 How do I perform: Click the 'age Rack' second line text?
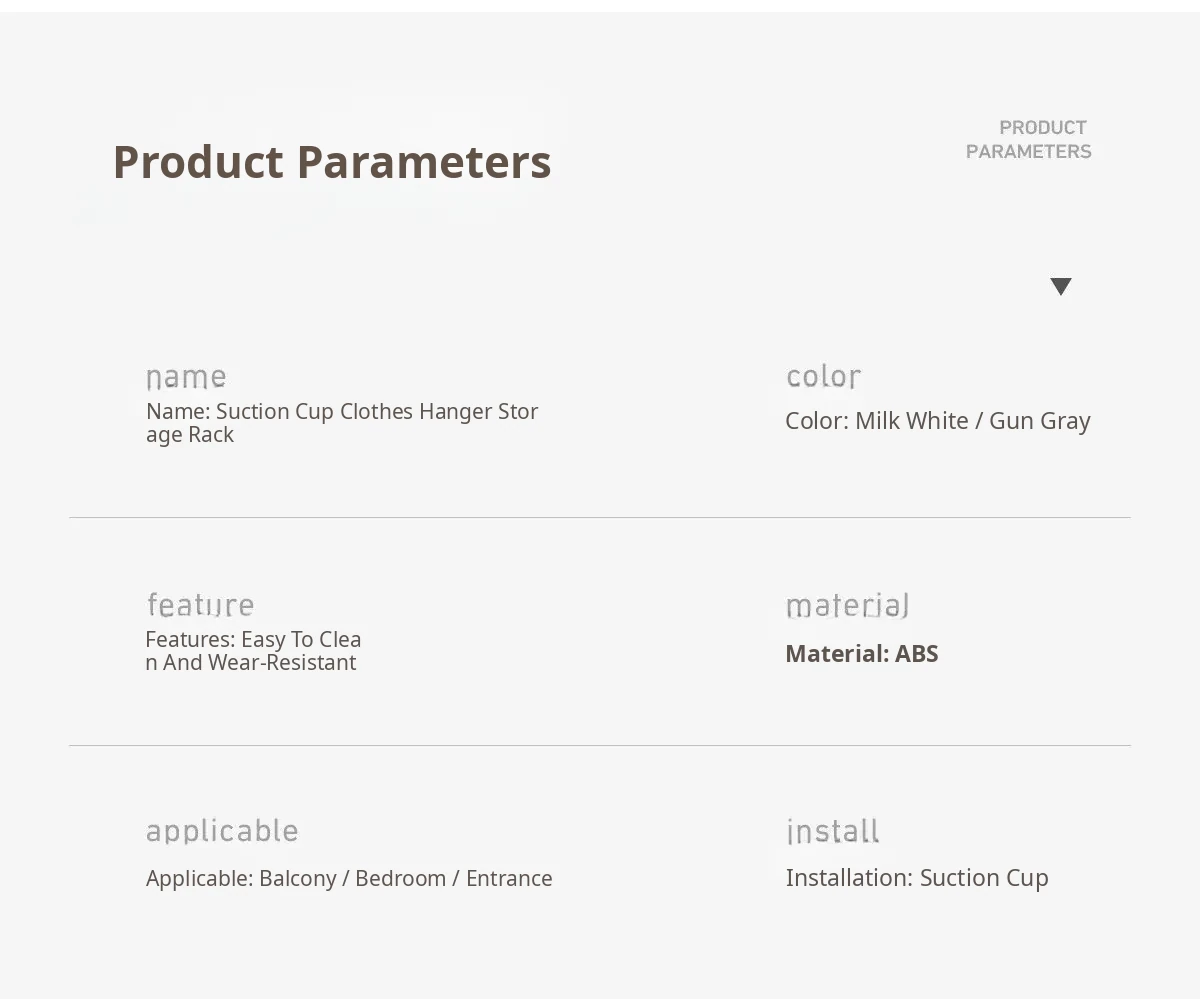[190, 435]
